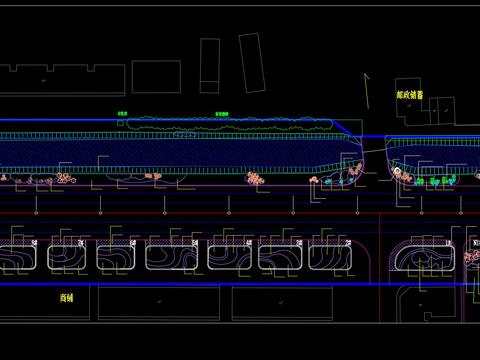Click the first red circle node on the centerline
This screenshot has width=480, height=360.
36,213
